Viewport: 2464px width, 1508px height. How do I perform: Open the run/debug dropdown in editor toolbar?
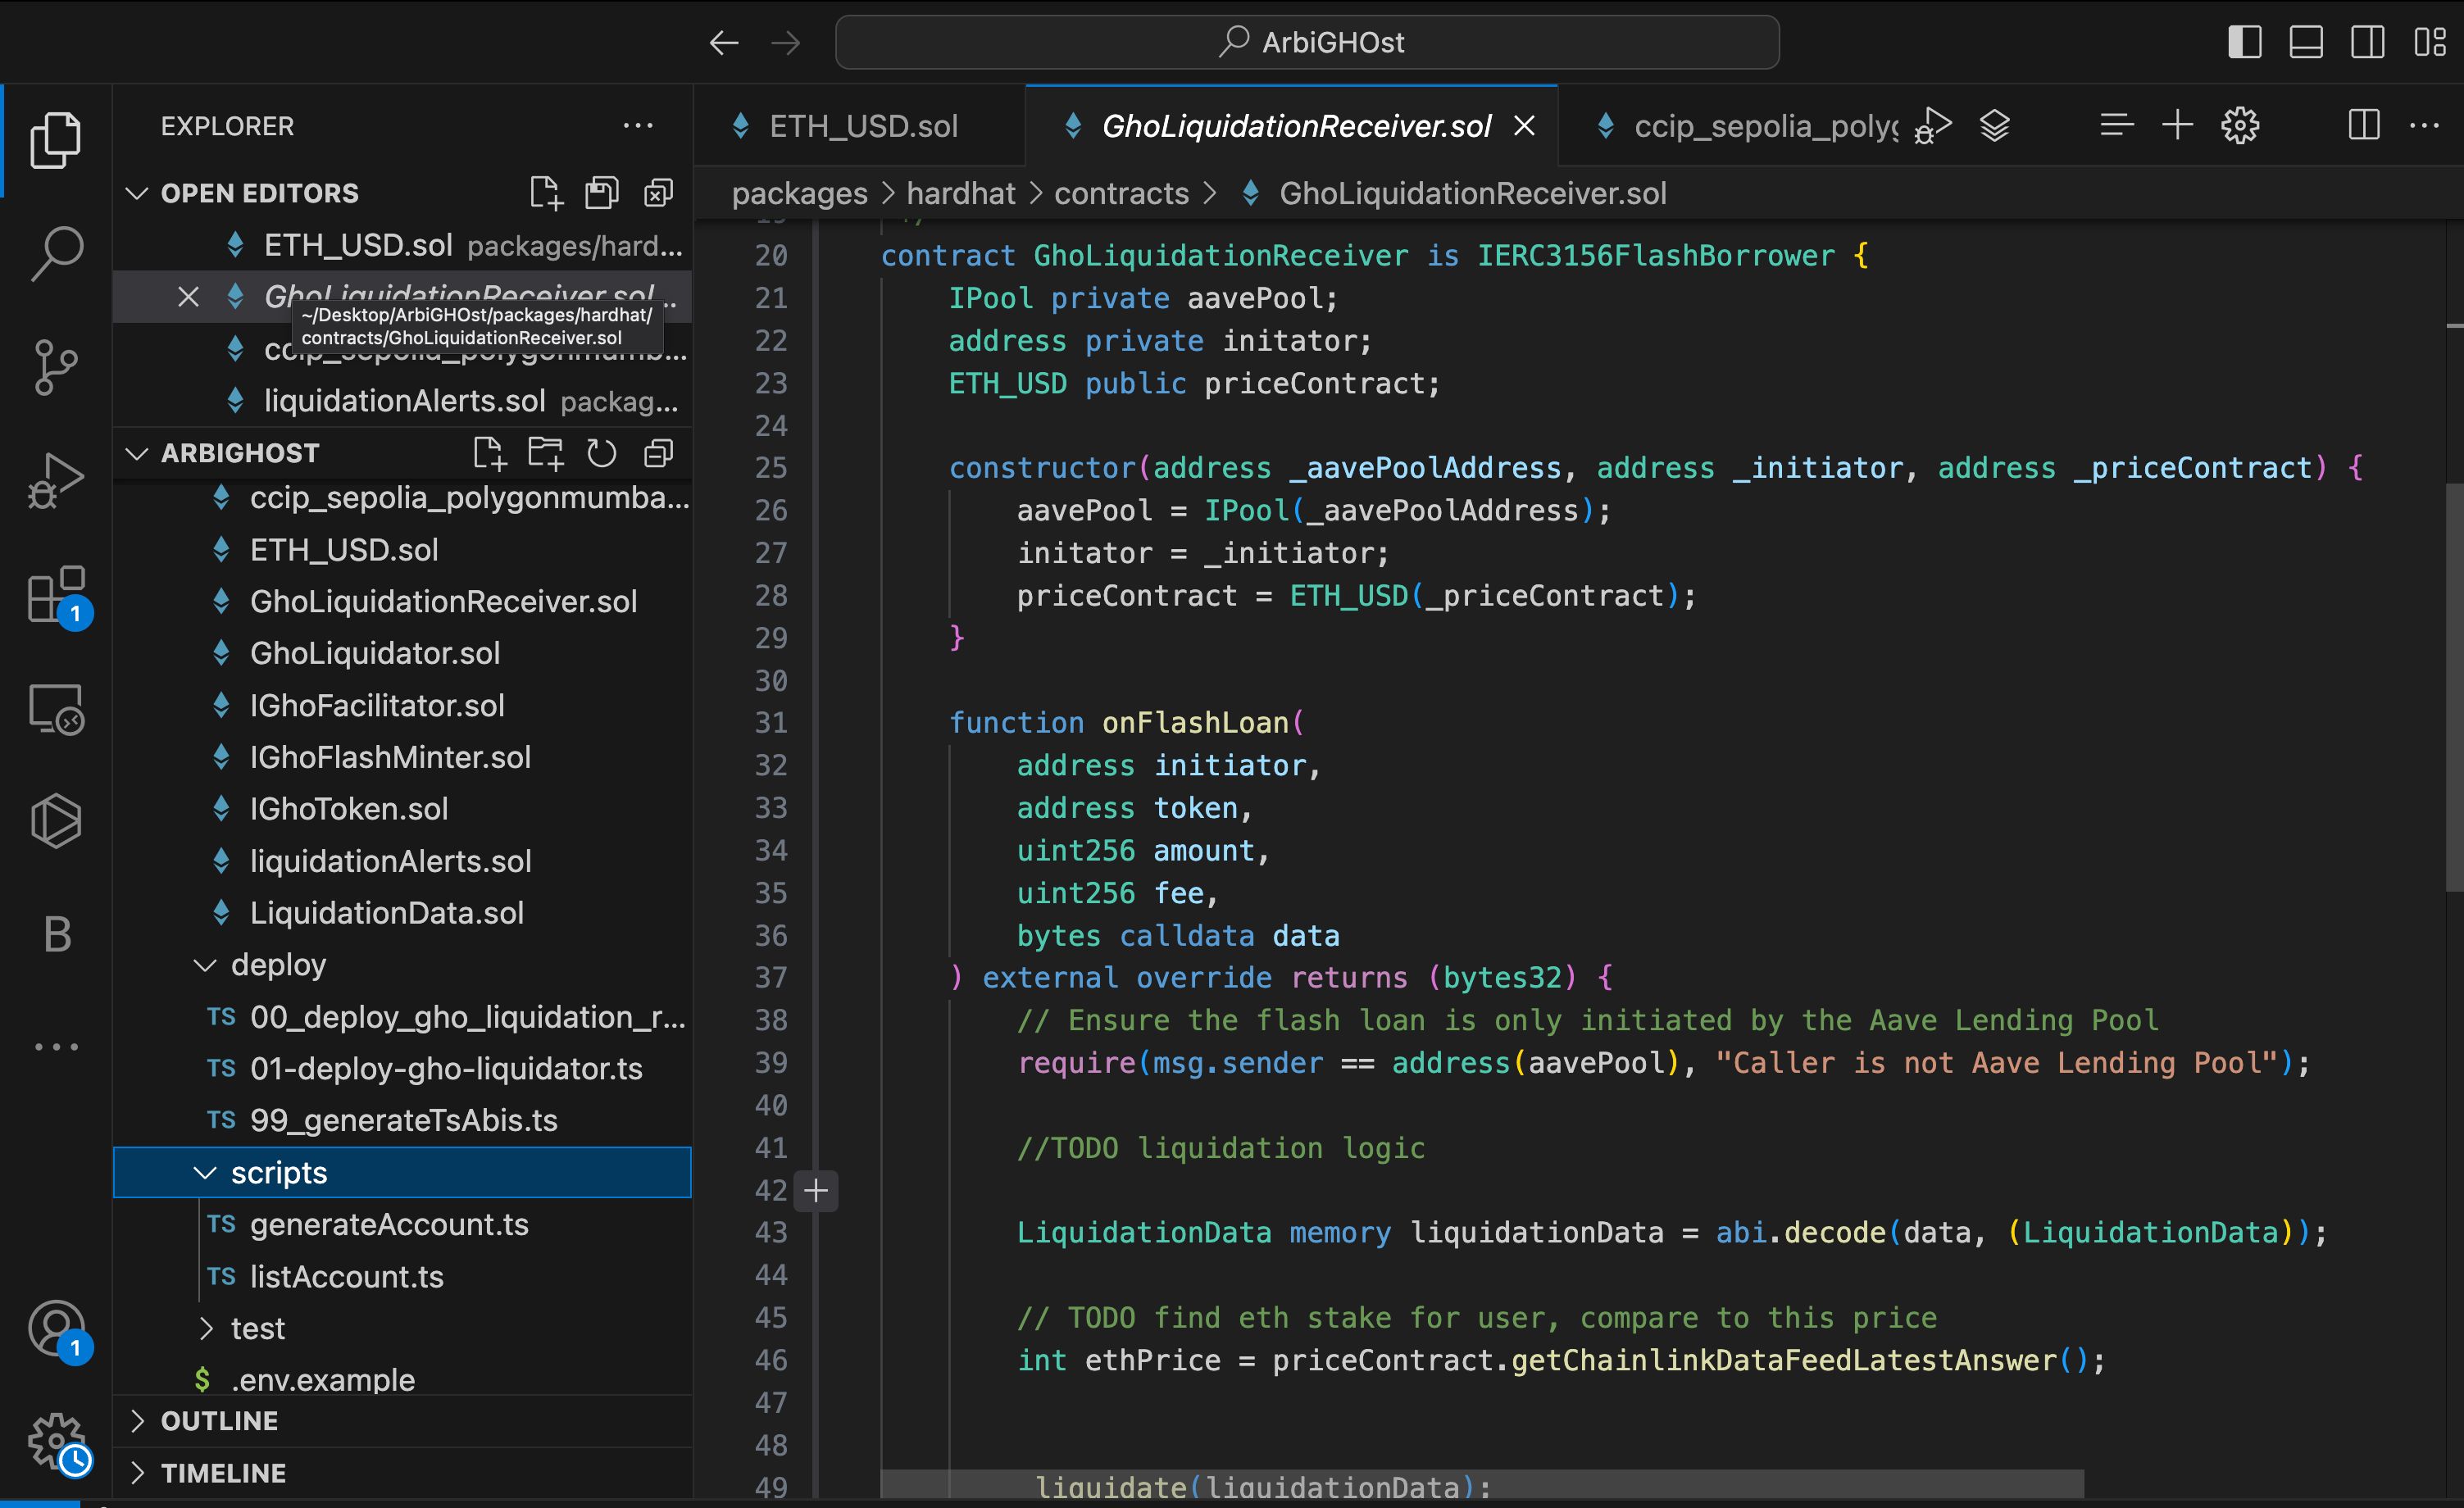(1932, 126)
